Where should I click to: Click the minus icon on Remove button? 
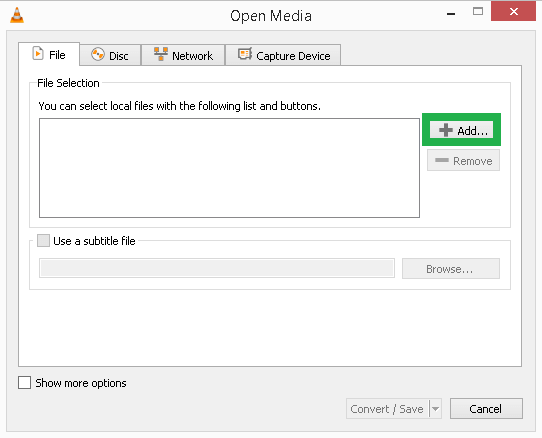point(442,160)
